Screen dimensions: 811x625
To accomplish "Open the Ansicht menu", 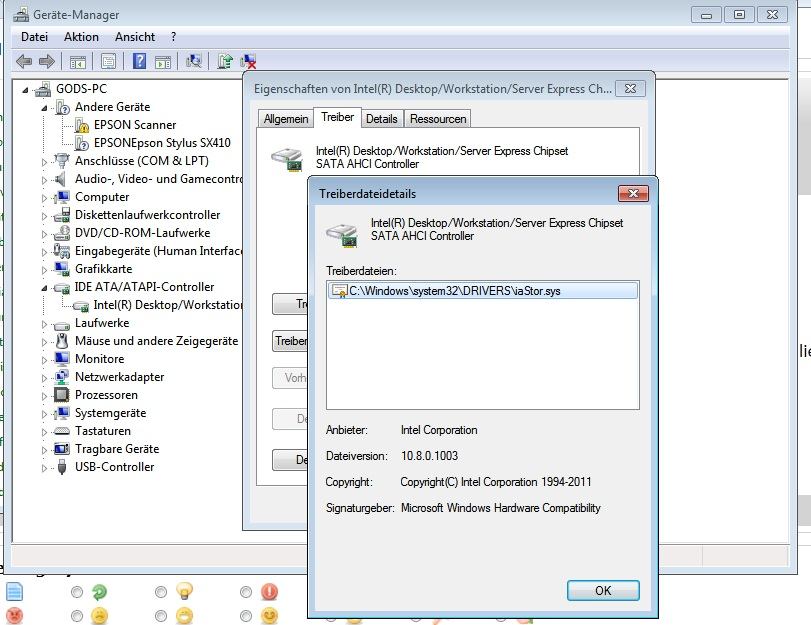I will point(135,37).
